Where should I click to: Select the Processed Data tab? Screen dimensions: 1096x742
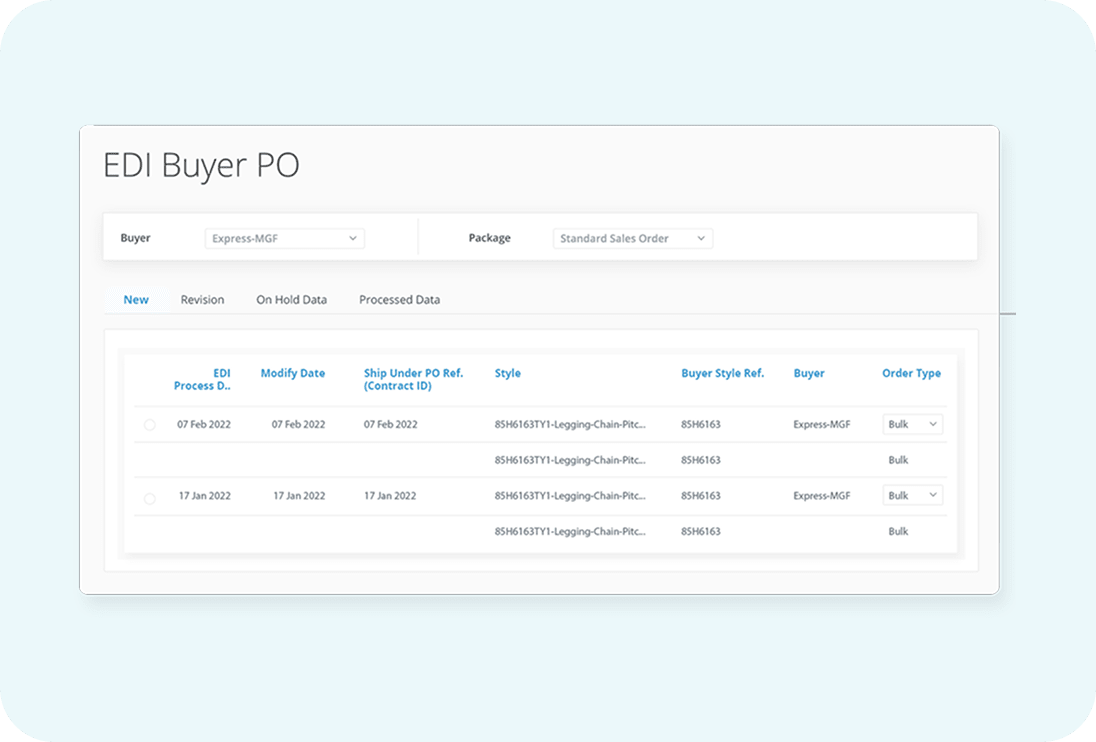coord(399,300)
